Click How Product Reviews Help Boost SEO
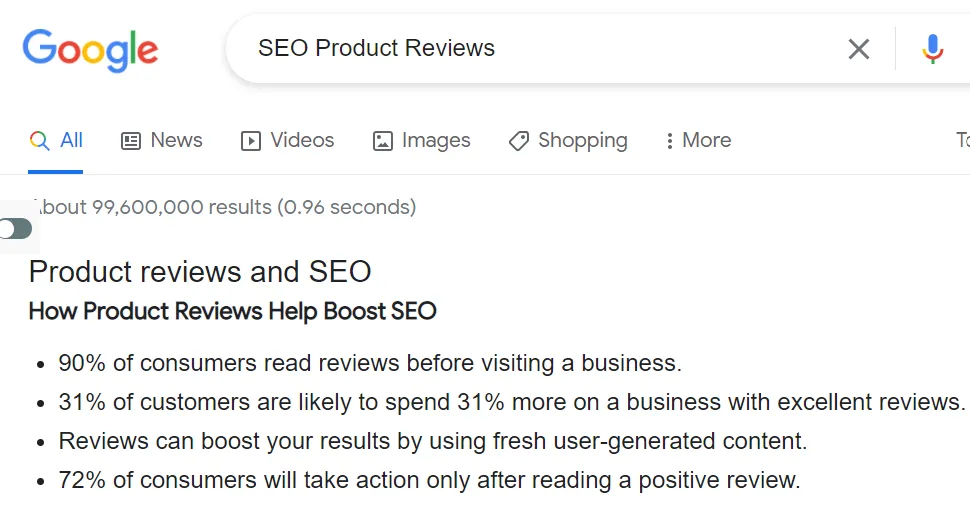This screenshot has width=970, height=507. (x=232, y=311)
